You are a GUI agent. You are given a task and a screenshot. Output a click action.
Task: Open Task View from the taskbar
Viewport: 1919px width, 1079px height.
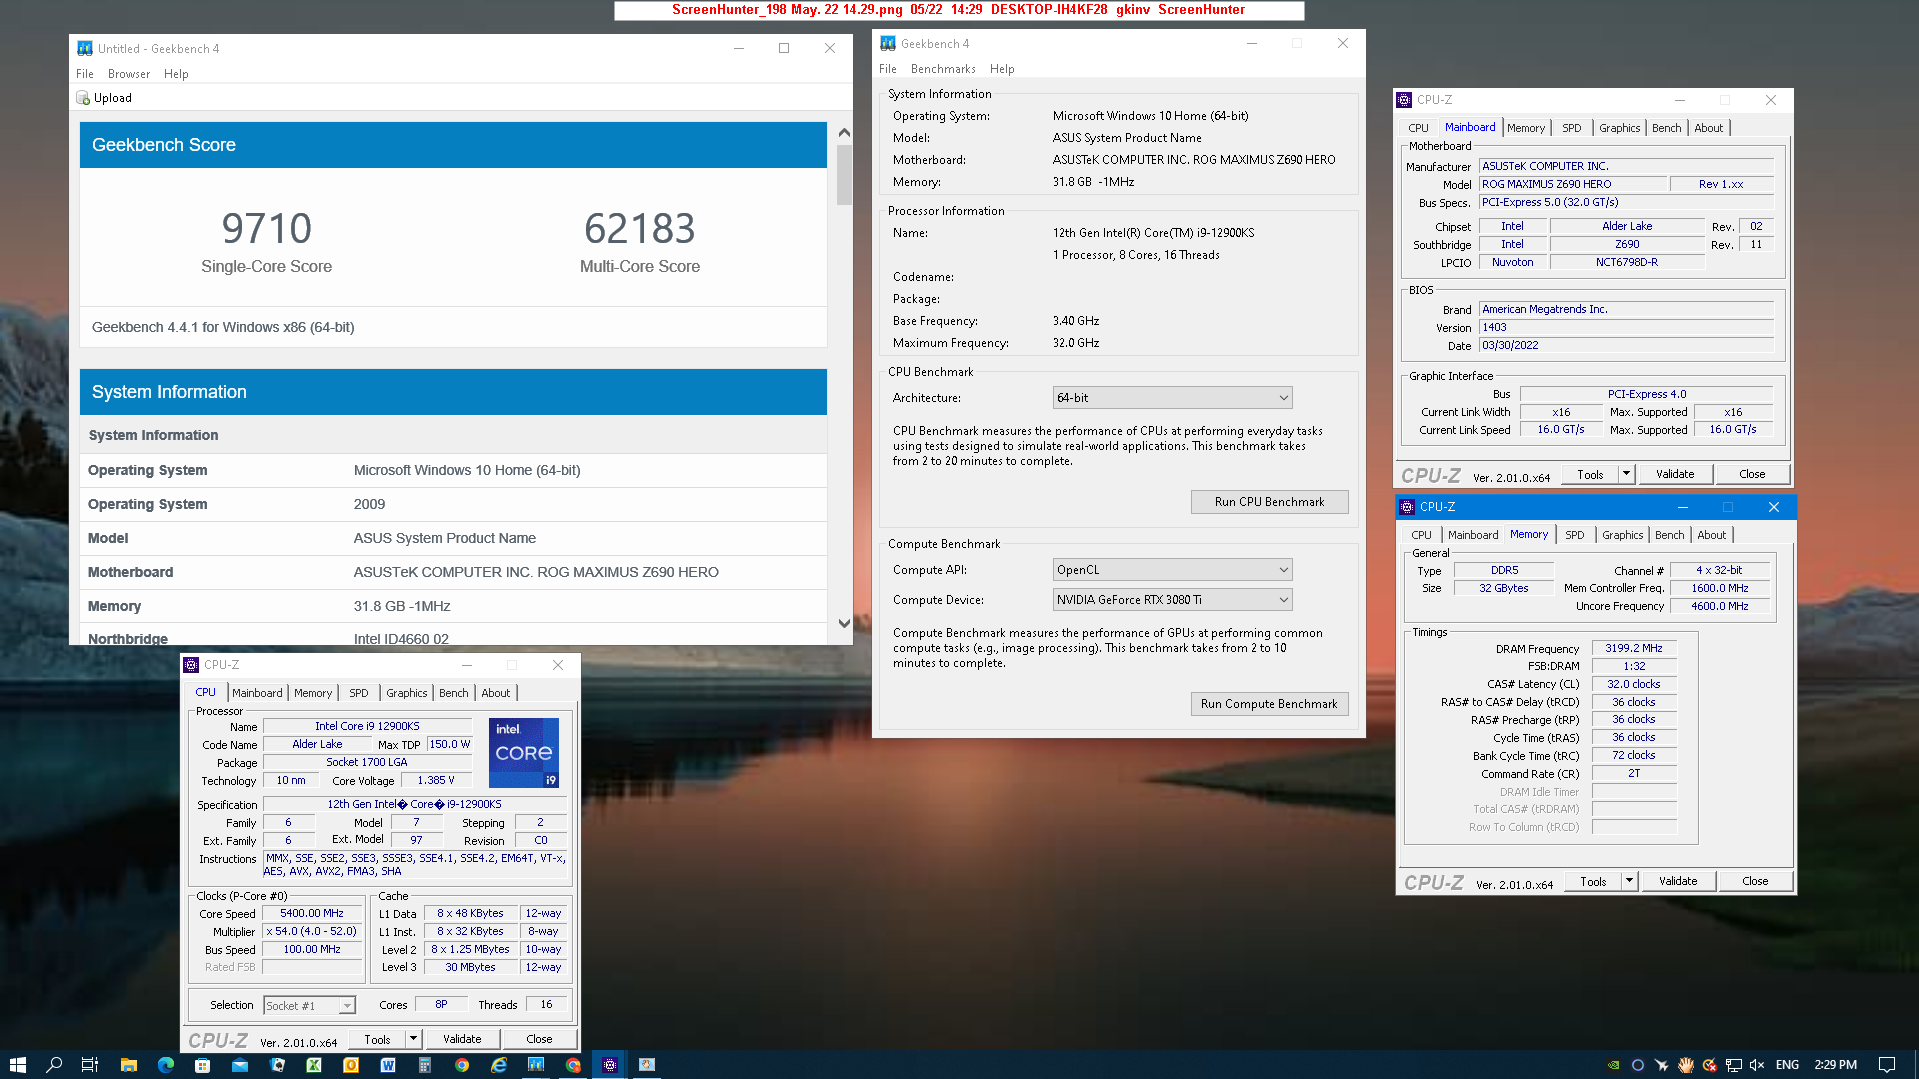90,1065
